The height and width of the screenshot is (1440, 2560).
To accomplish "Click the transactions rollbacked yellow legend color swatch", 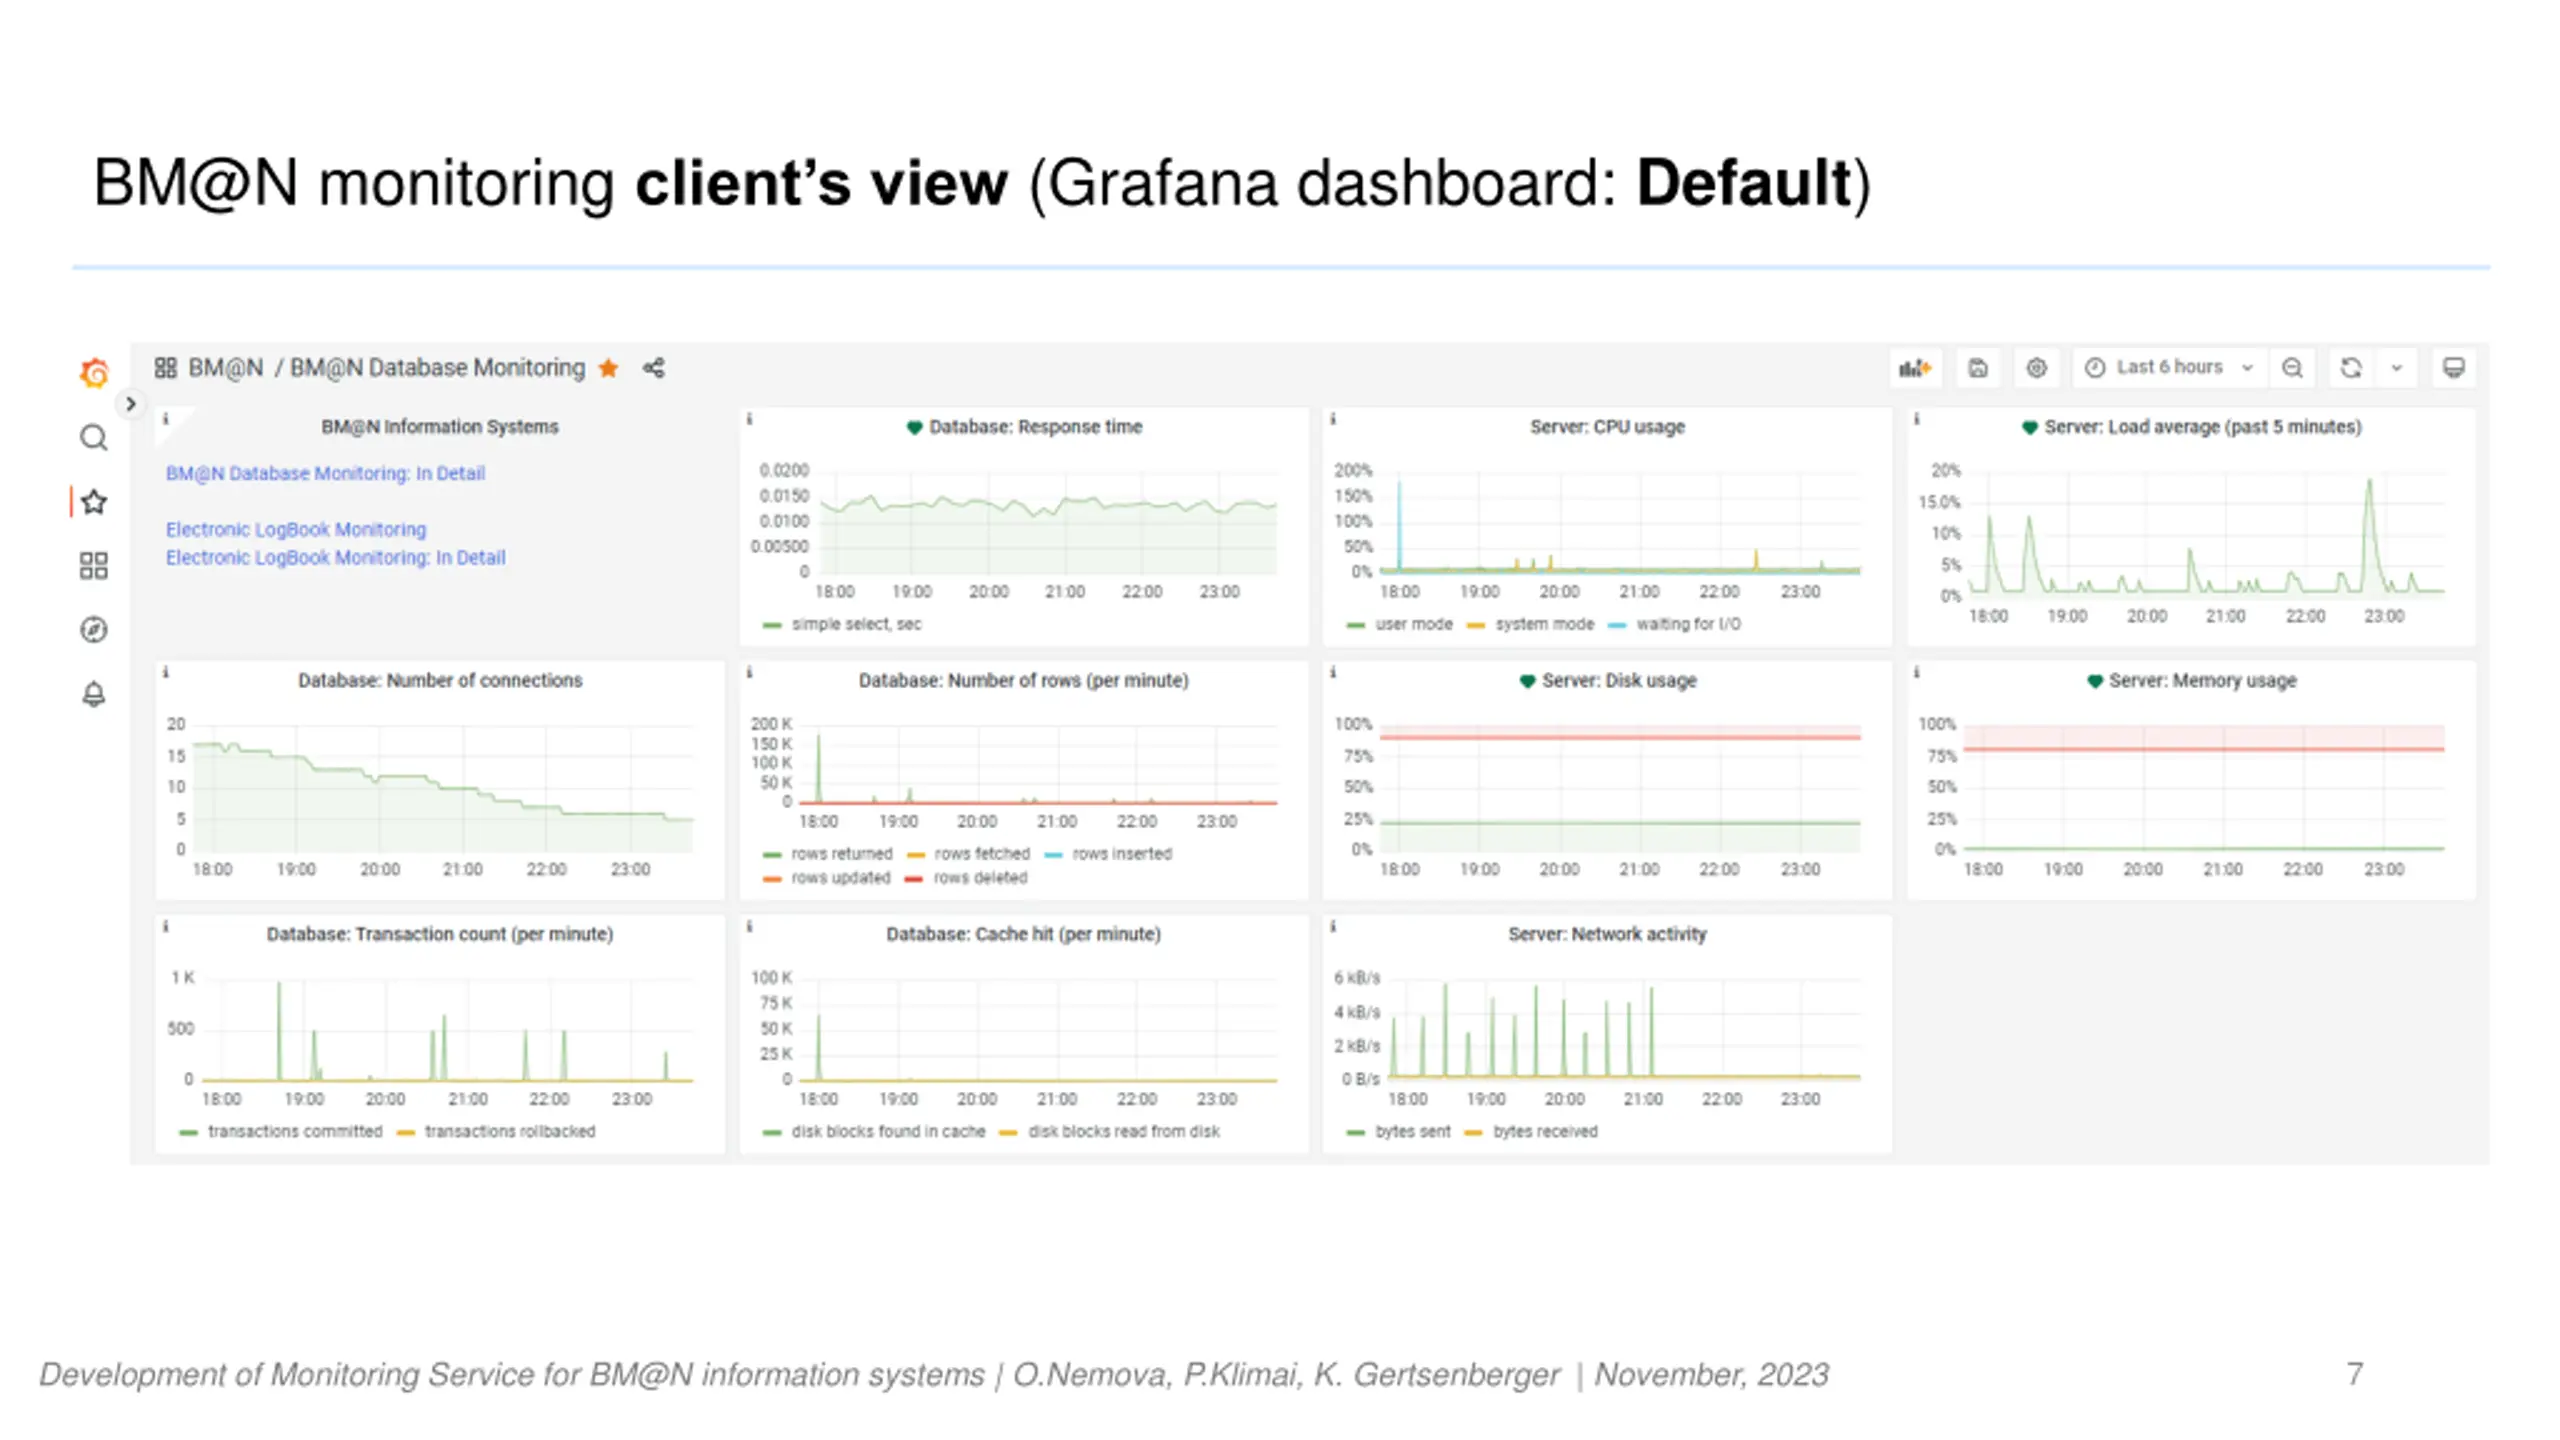I will coord(405,1133).
